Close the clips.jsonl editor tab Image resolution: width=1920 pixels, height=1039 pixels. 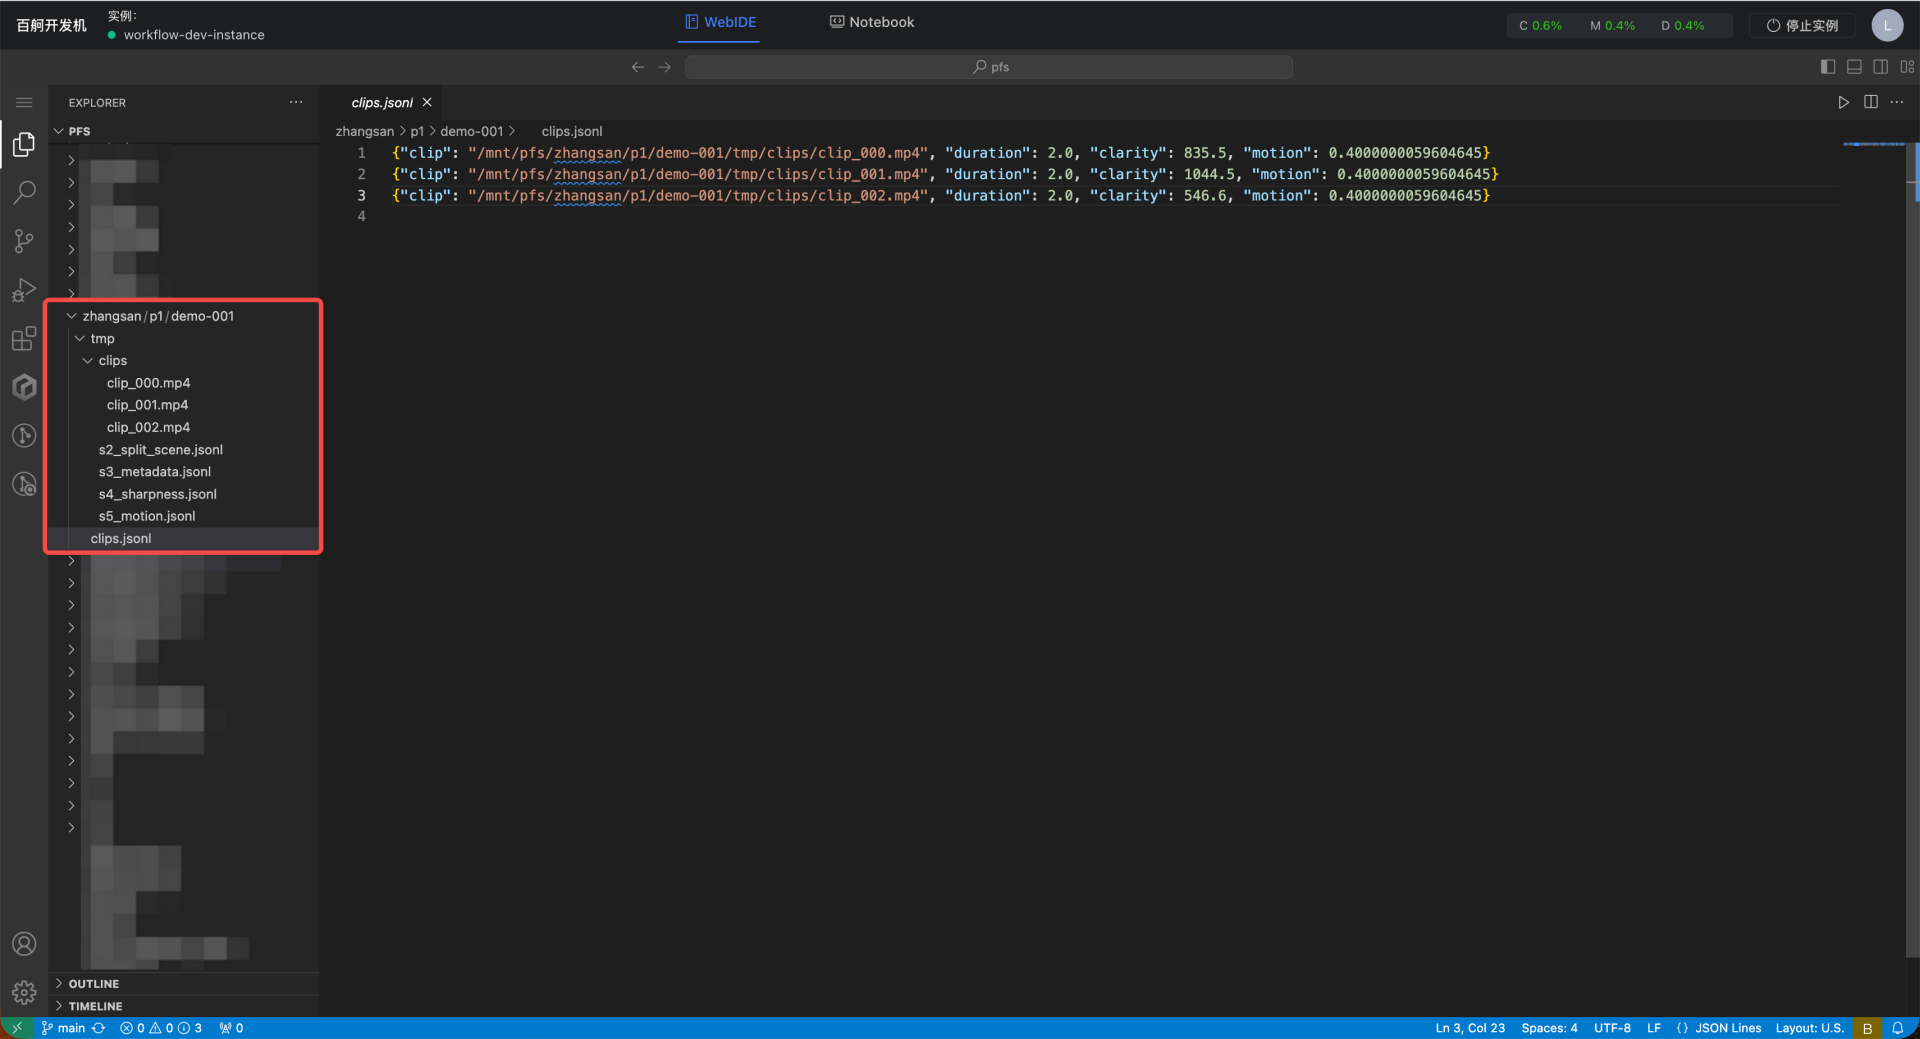click(427, 102)
